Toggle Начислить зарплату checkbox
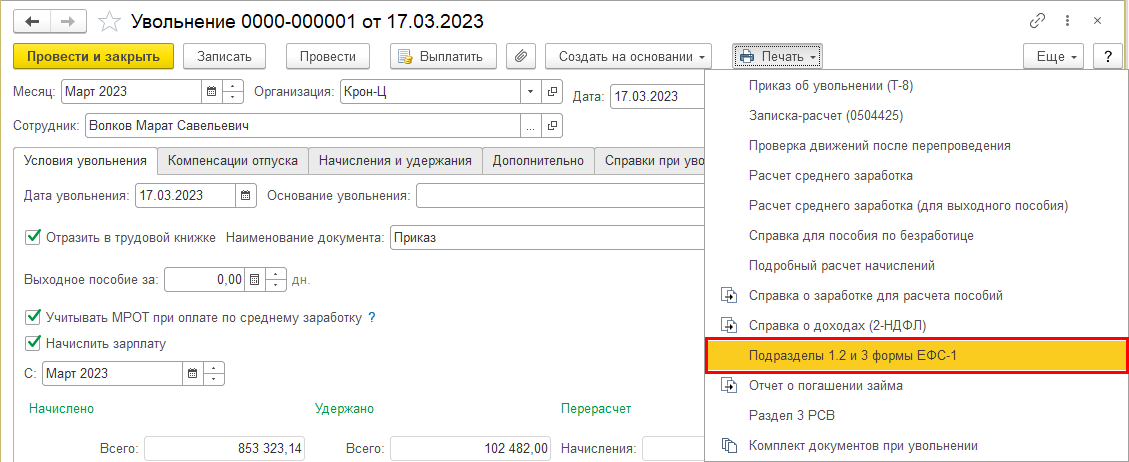 [x=32, y=343]
